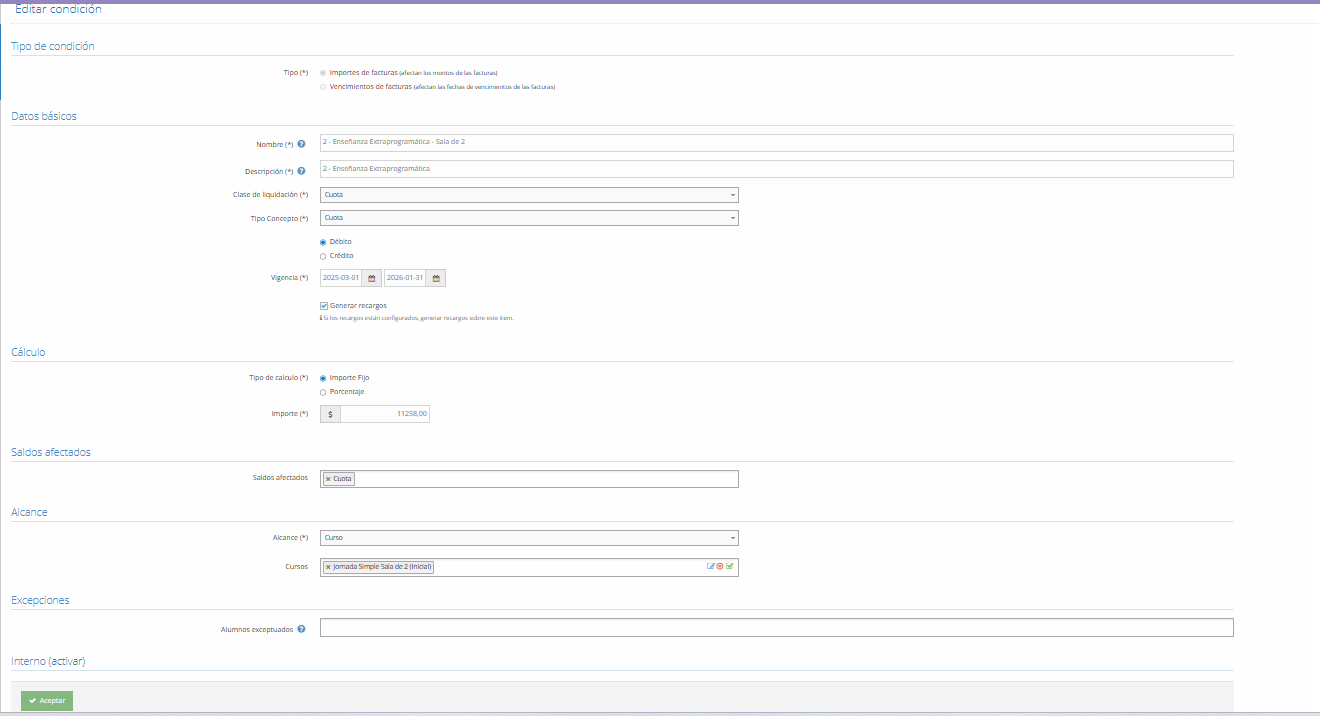
Task: Open the Vigencia end date calendar
Action: click(x=436, y=278)
